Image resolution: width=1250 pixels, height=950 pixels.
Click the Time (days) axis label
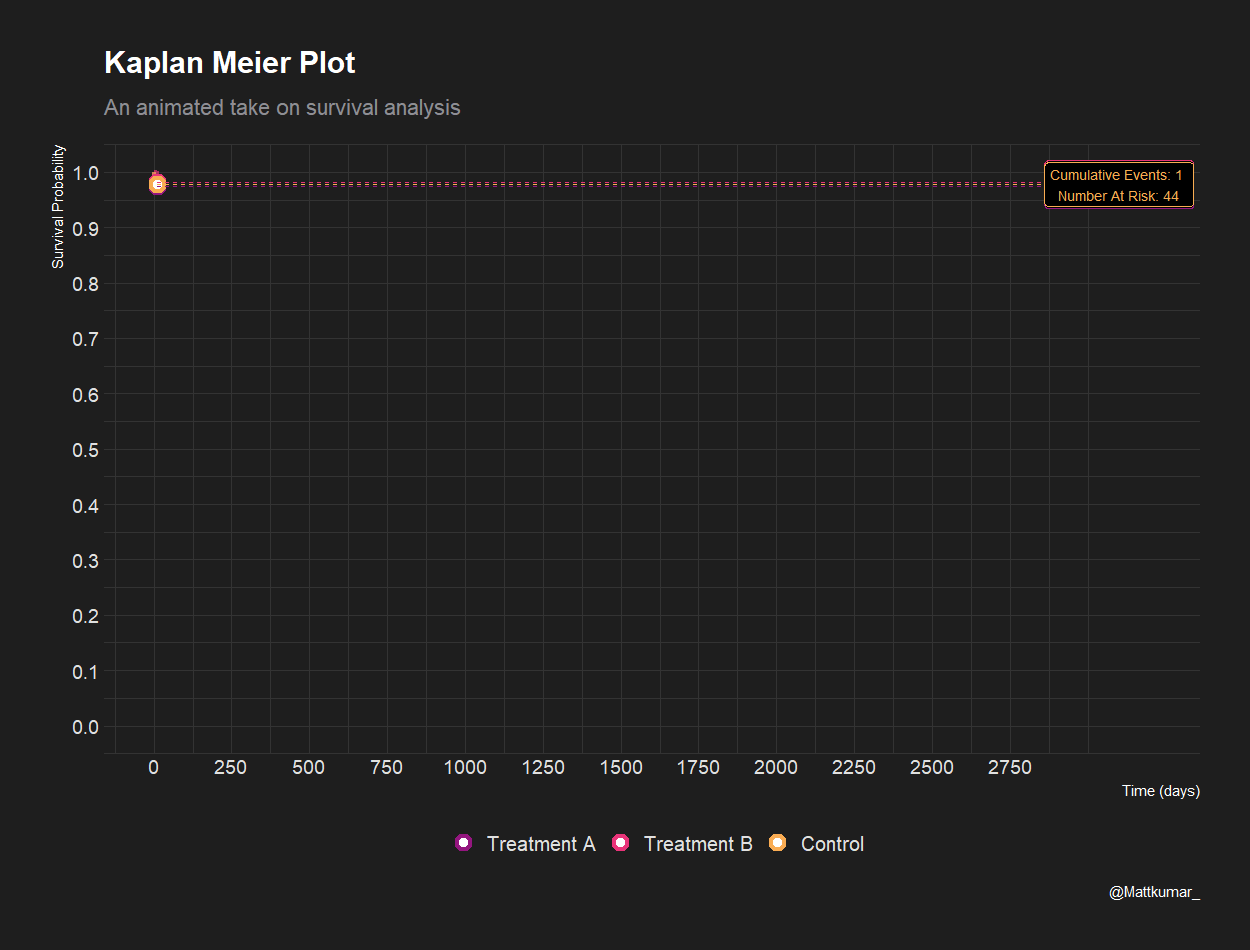click(x=1161, y=791)
